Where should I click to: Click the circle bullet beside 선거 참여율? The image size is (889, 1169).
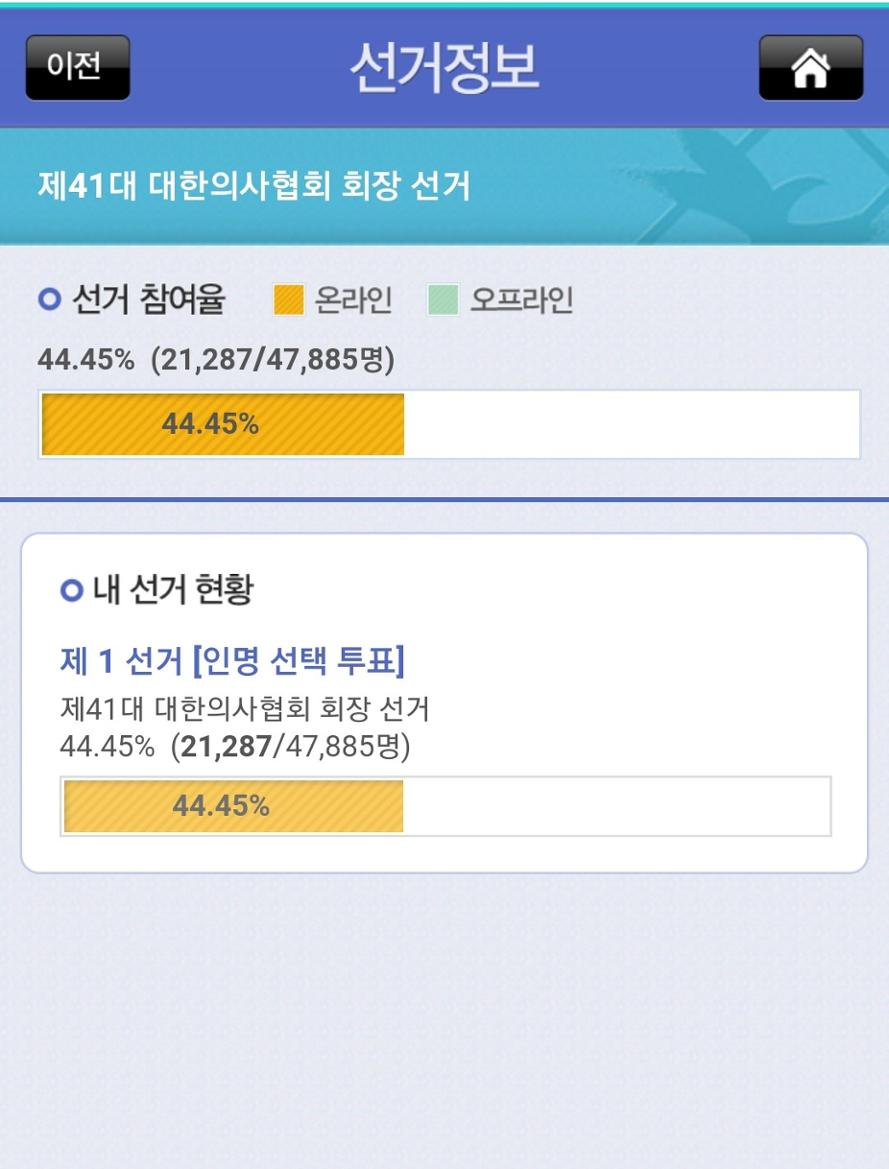tap(50, 299)
